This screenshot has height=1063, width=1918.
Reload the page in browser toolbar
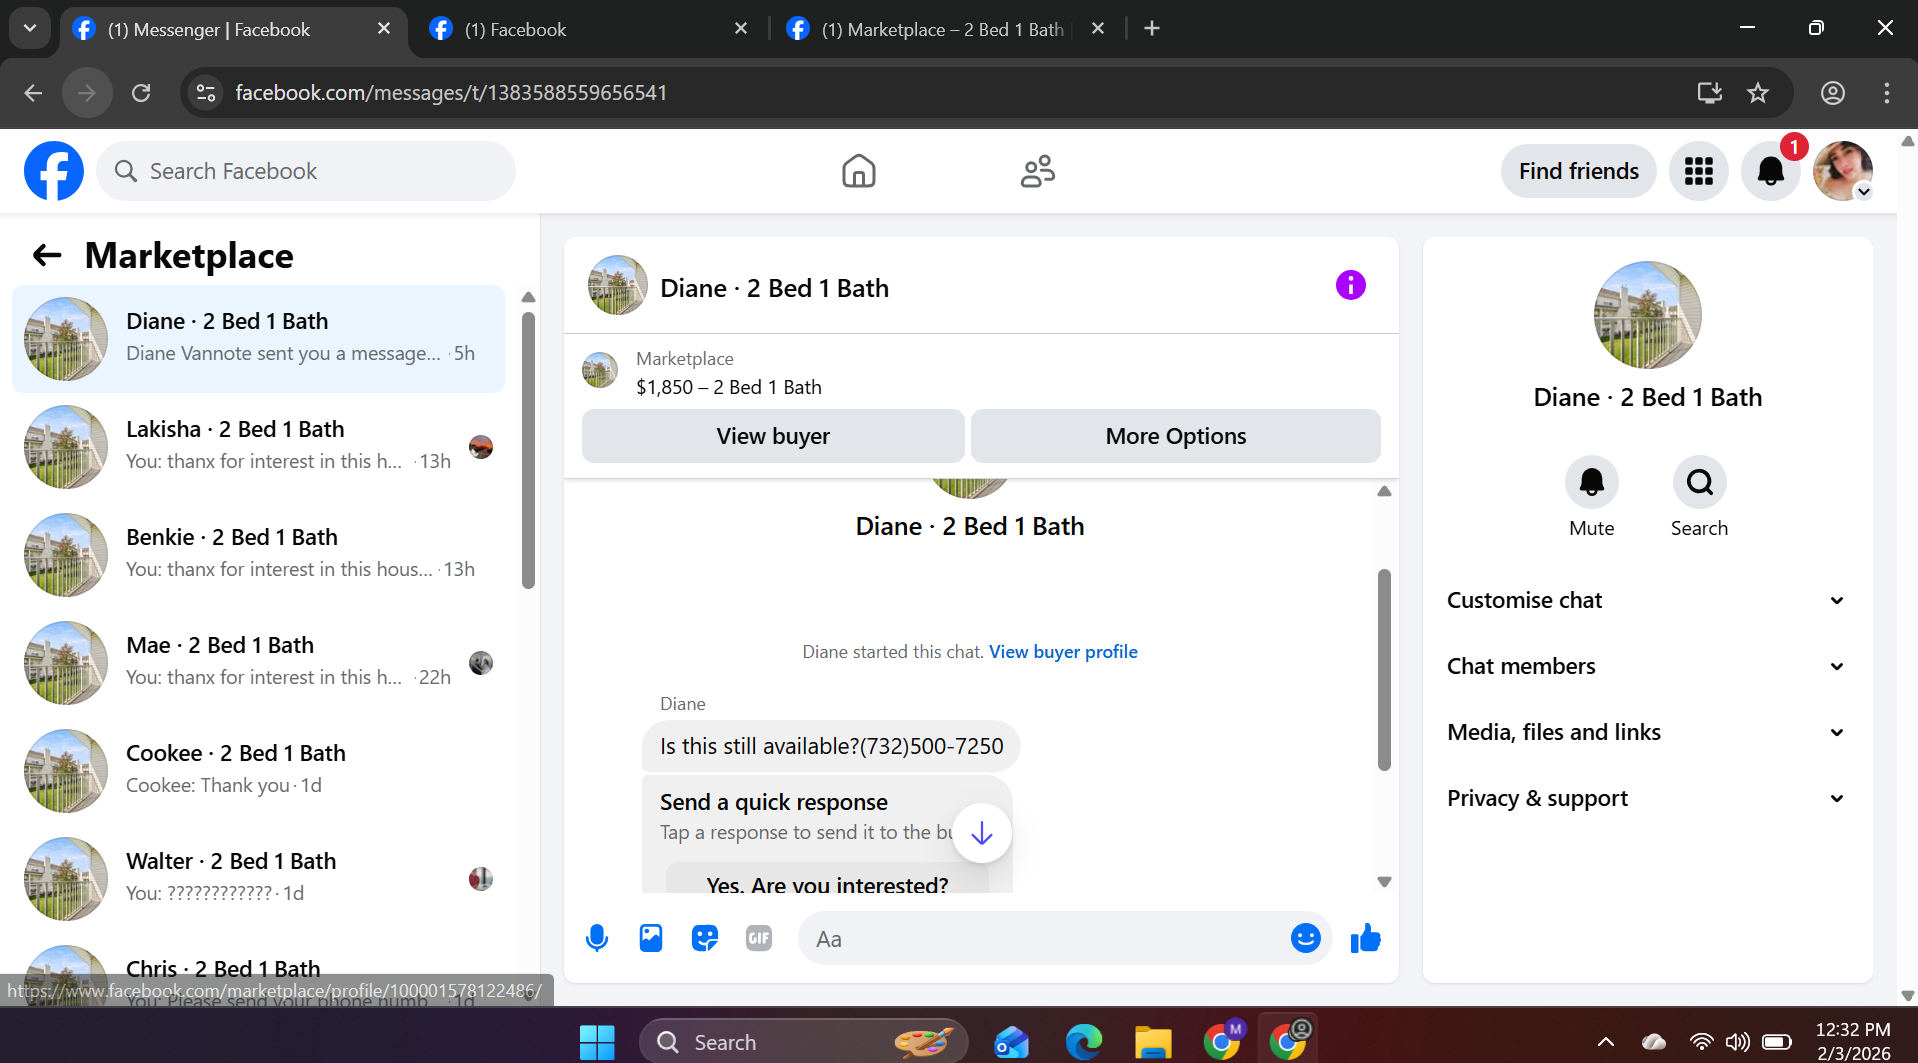tap(141, 93)
